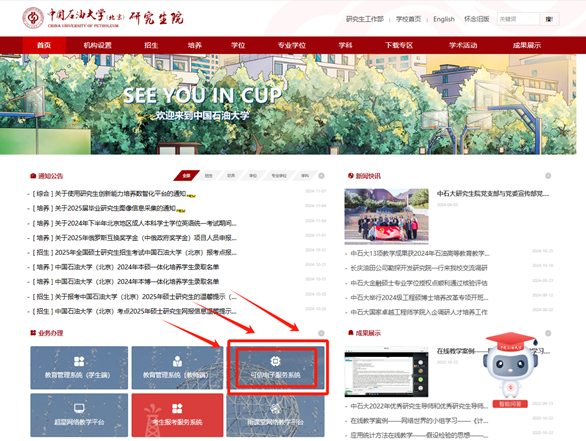
Task: Click the 关键词 search input field
Action: [518, 19]
